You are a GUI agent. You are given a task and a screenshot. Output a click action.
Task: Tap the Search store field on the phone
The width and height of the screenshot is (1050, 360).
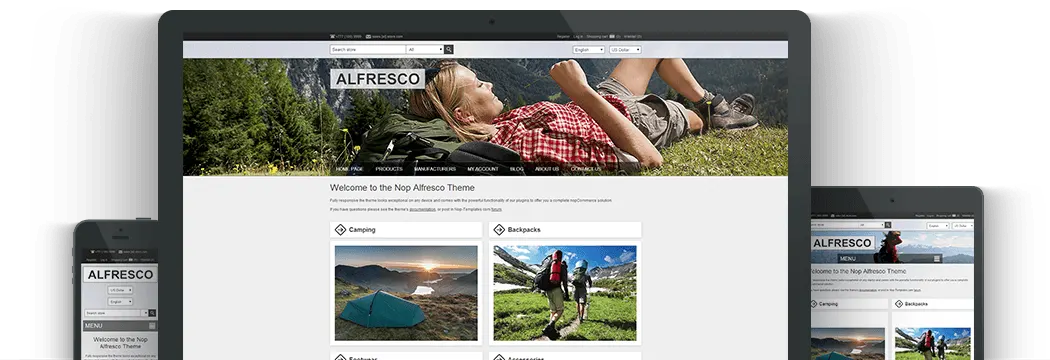112,313
